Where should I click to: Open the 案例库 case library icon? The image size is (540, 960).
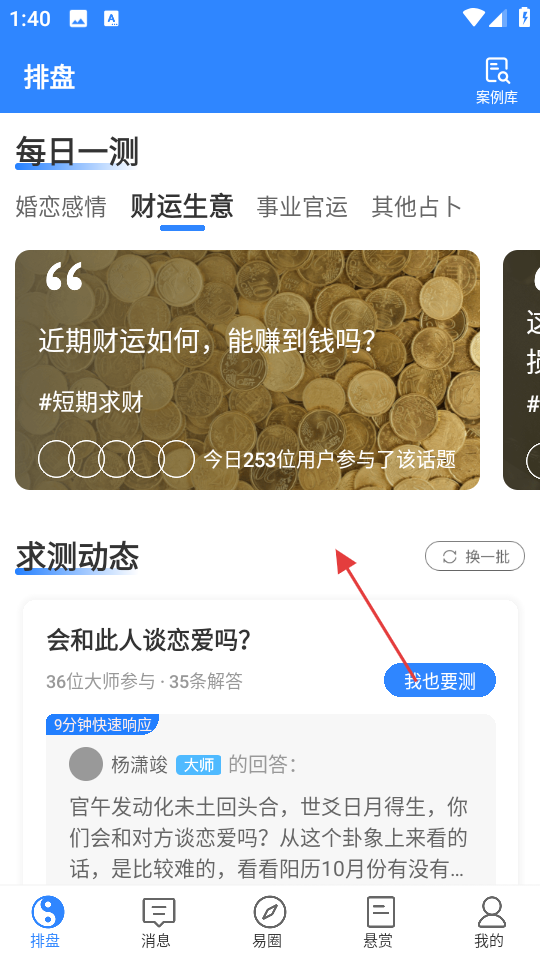click(497, 70)
